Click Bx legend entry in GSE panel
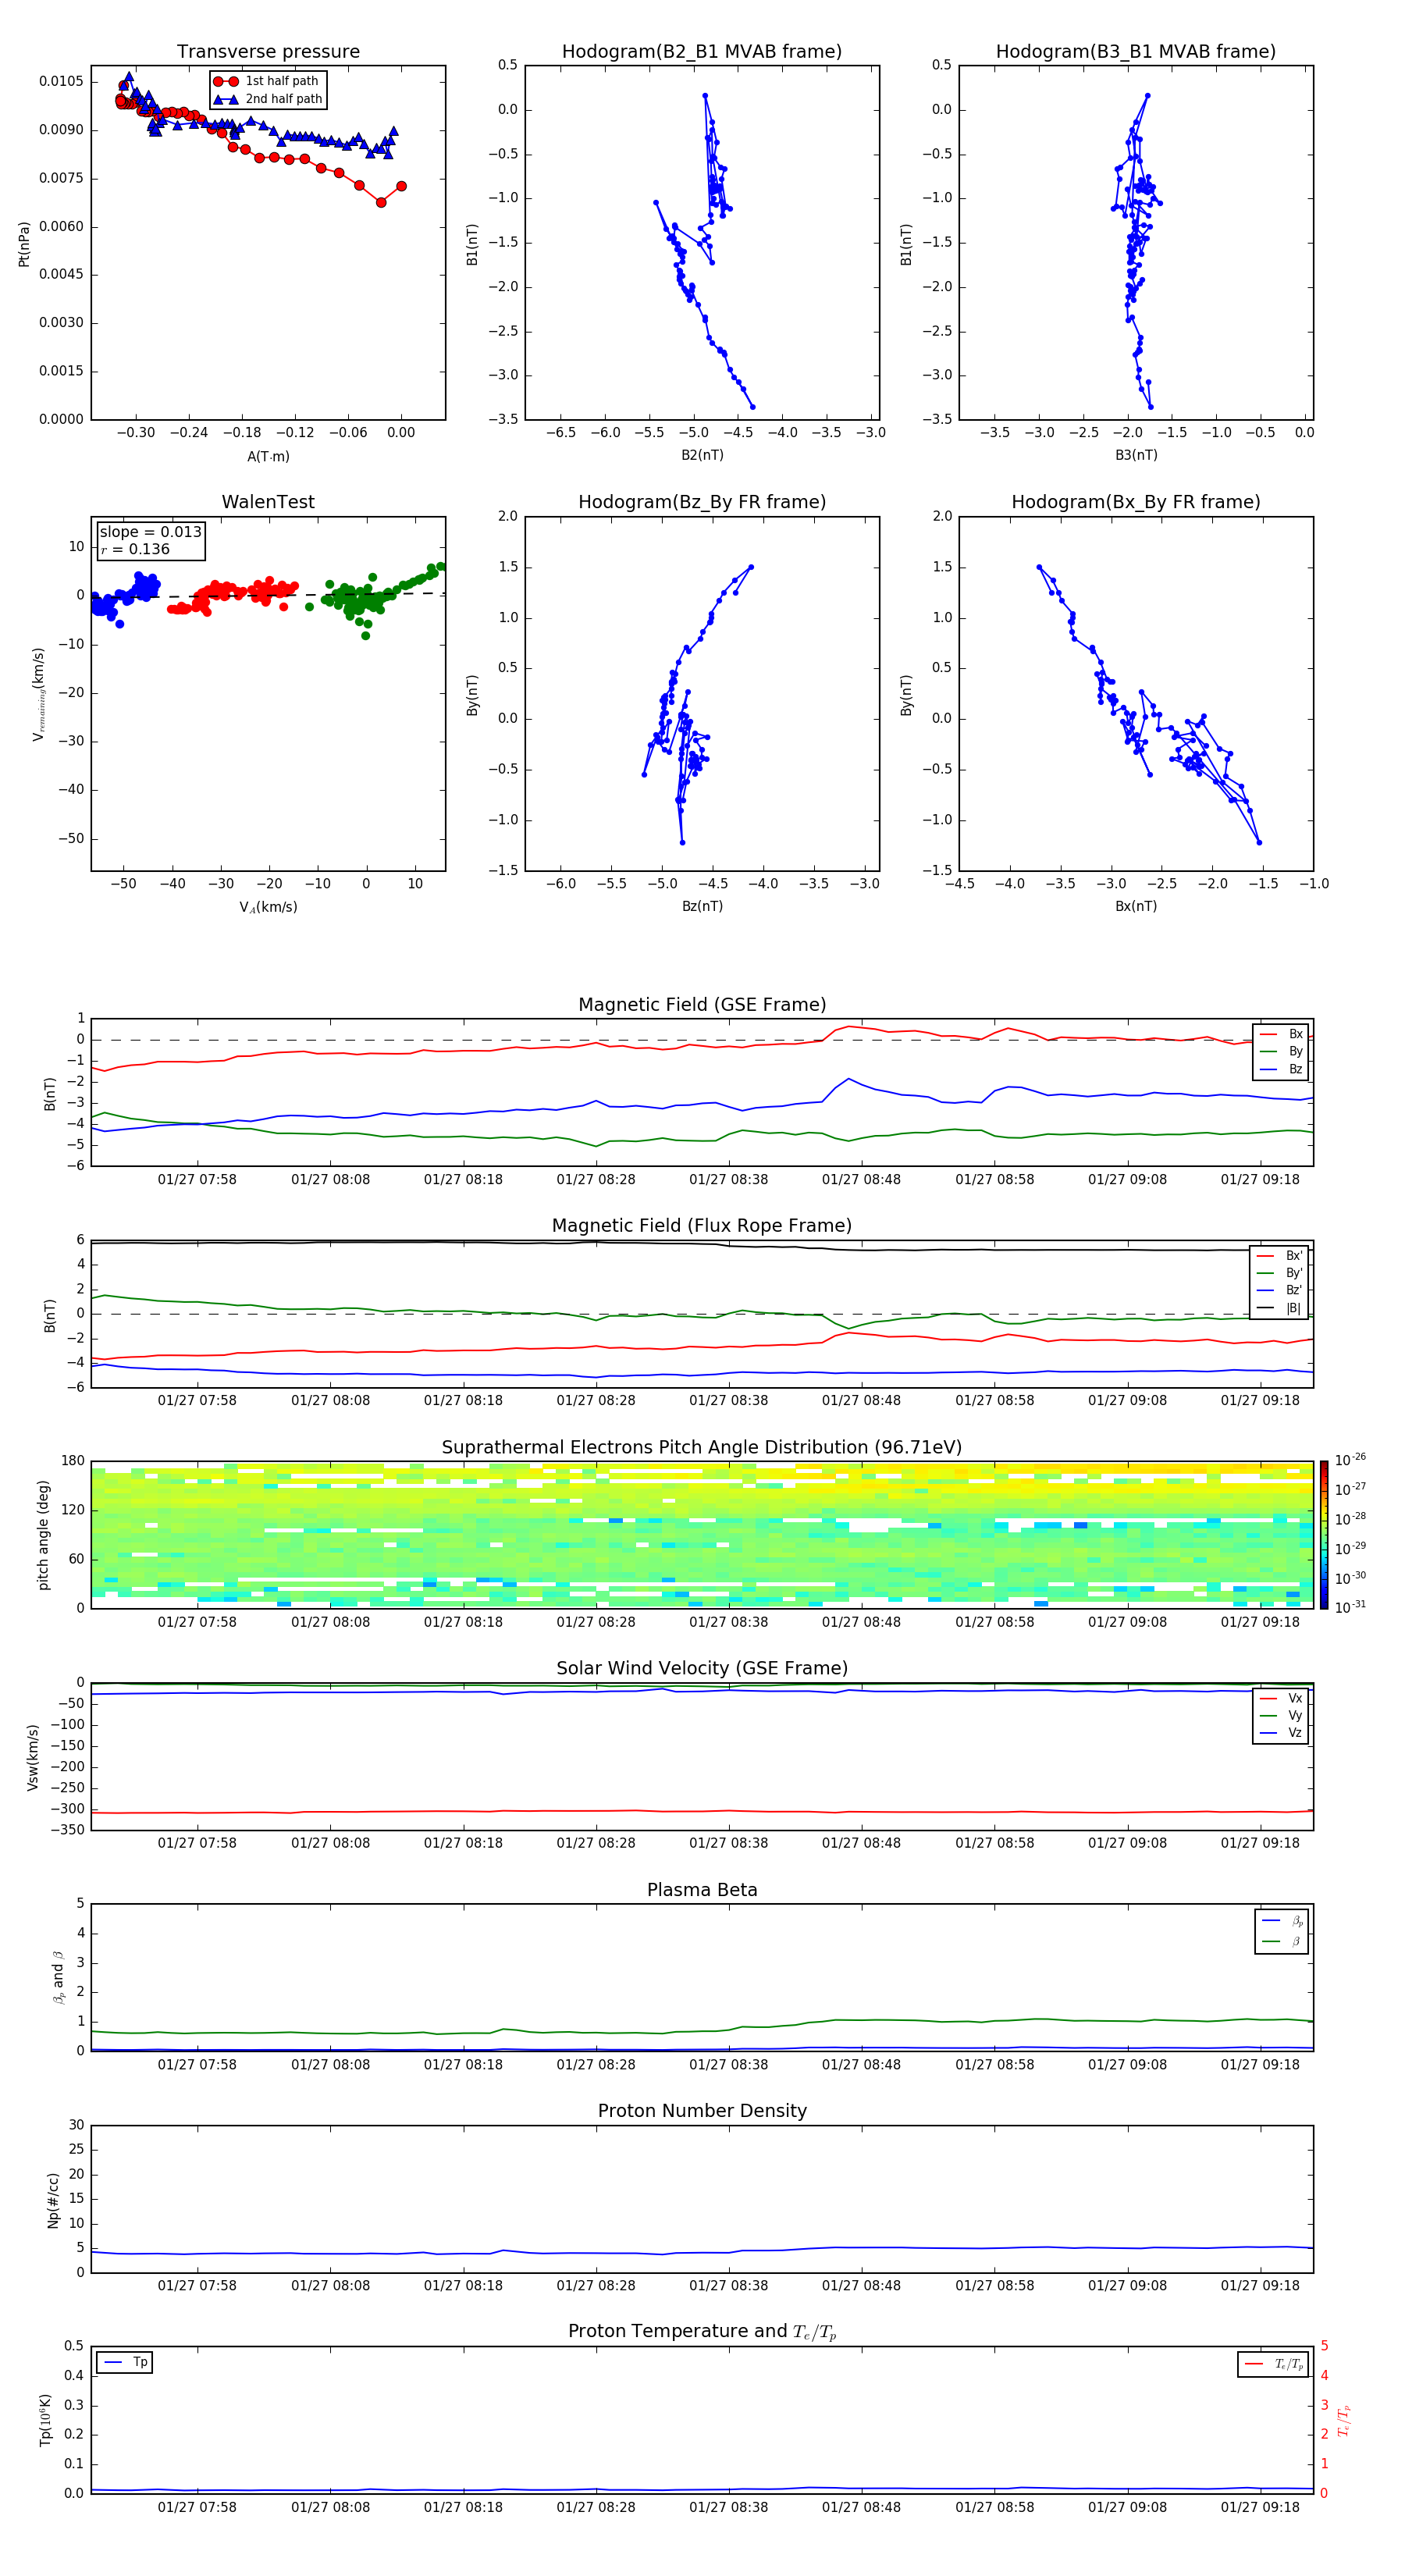The height and width of the screenshot is (2576, 1405). pos(1281,1034)
